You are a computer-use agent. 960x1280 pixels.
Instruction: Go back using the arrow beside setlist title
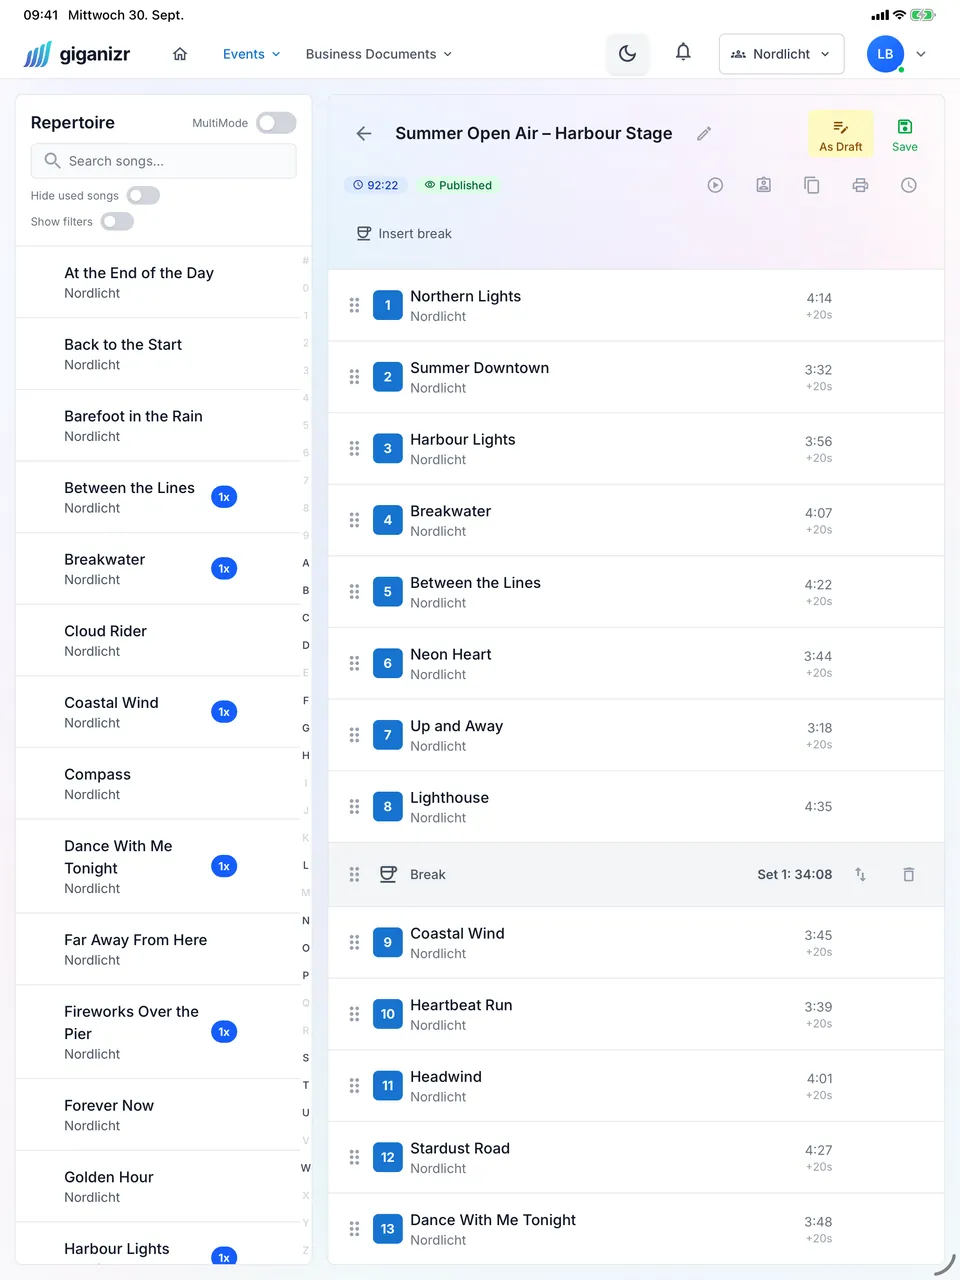point(364,133)
